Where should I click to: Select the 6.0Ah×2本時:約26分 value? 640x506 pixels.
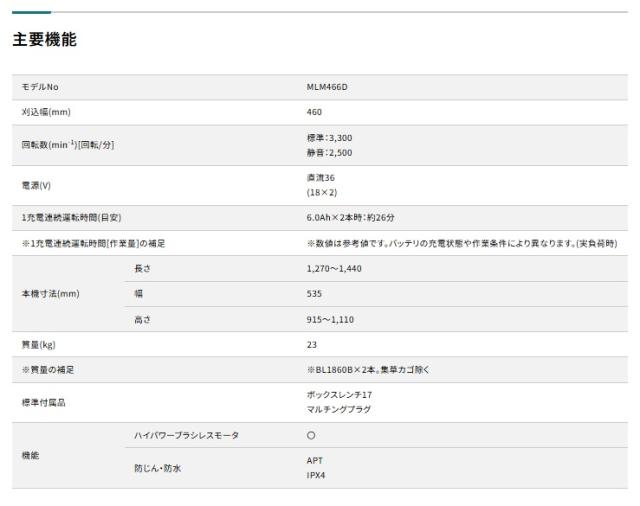(x=350, y=217)
